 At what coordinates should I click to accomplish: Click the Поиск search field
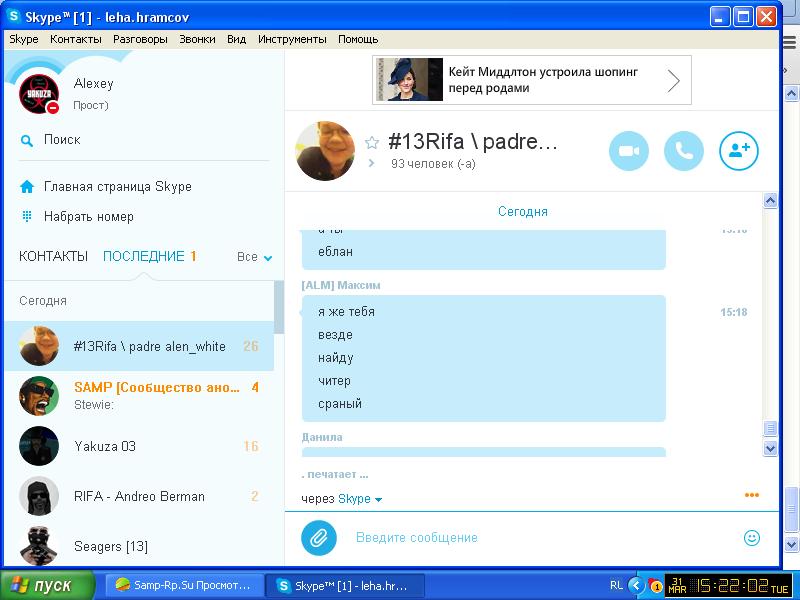click(x=144, y=140)
